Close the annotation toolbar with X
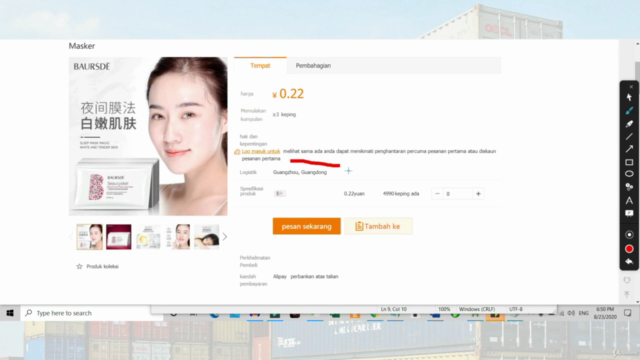The width and height of the screenshot is (640, 360). pyautogui.click(x=631, y=87)
